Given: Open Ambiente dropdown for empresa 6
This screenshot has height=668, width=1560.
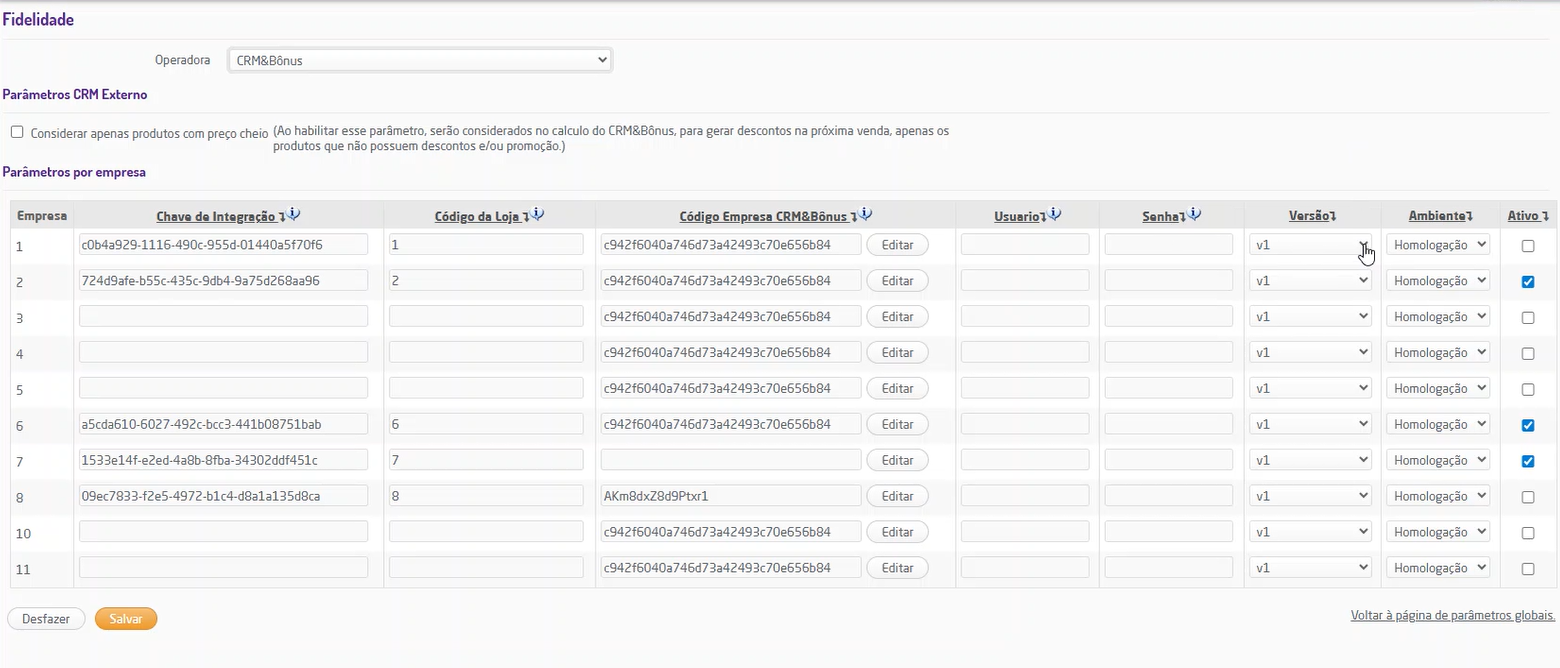Looking at the screenshot, I should (1439, 425).
